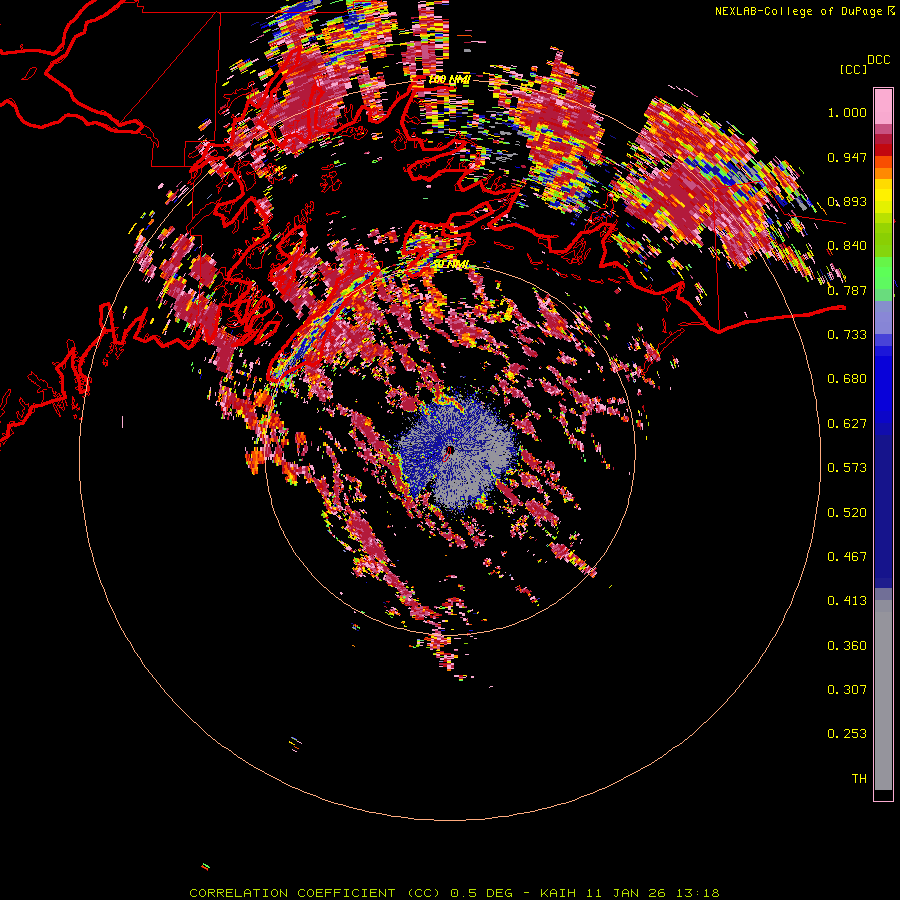Screen dimensions: 900x900
Task: Click the 0.893 legend value
Action: tap(847, 201)
